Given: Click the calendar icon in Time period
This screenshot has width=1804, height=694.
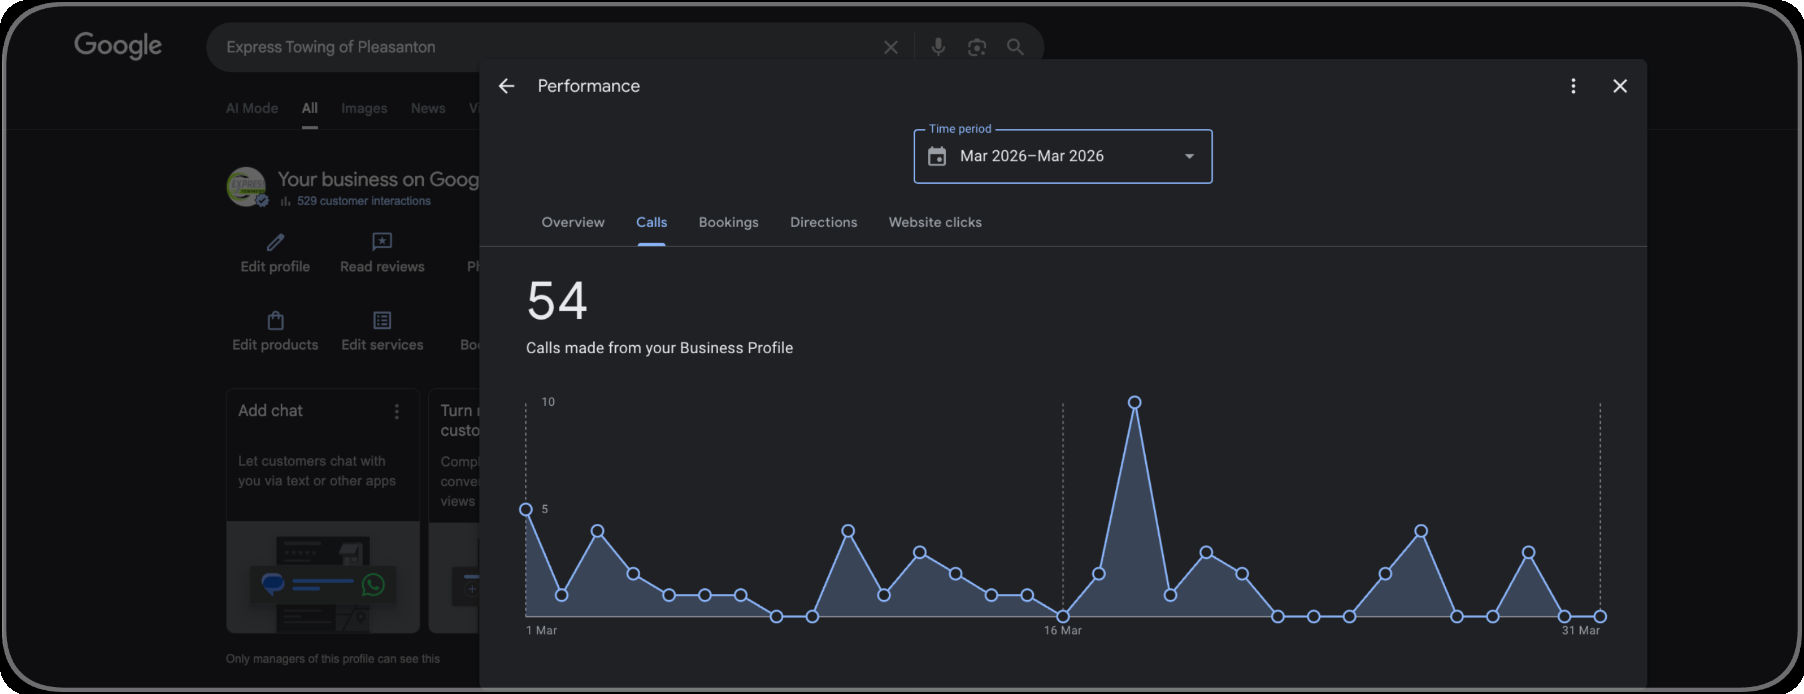Looking at the screenshot, I should pyautogui.click(x=937, y=156).
